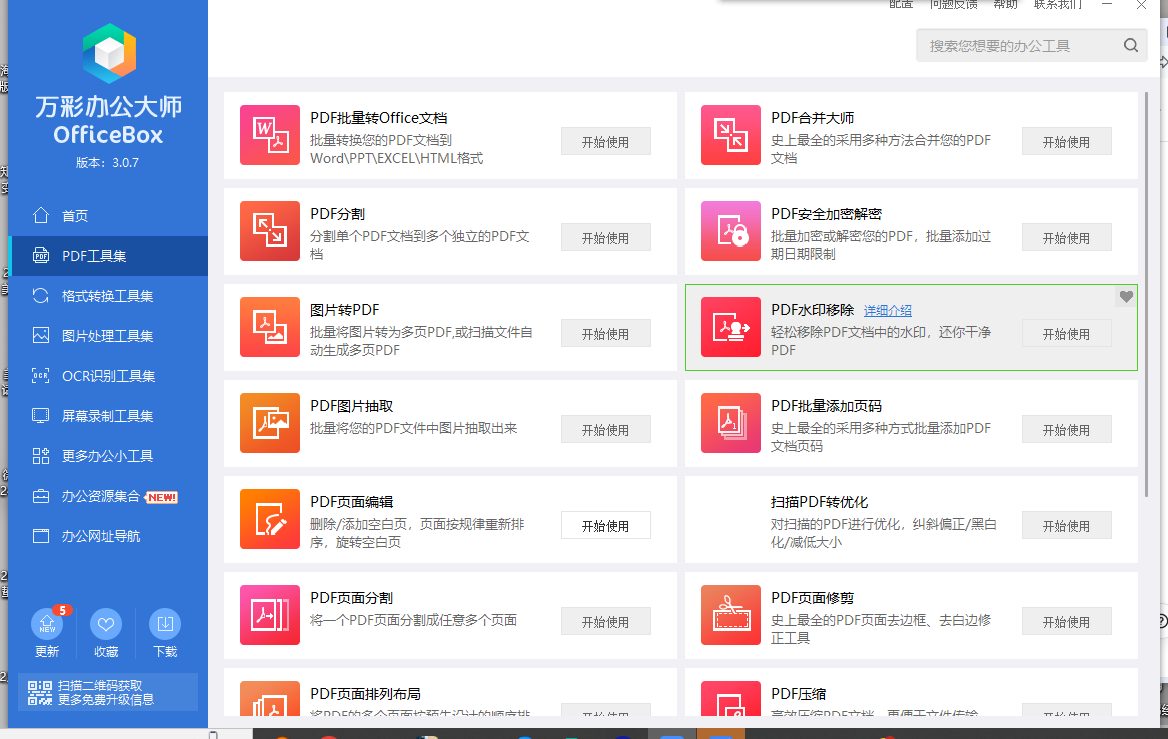
Task: Click the 下载 download icon
Action: click(165, 624)
